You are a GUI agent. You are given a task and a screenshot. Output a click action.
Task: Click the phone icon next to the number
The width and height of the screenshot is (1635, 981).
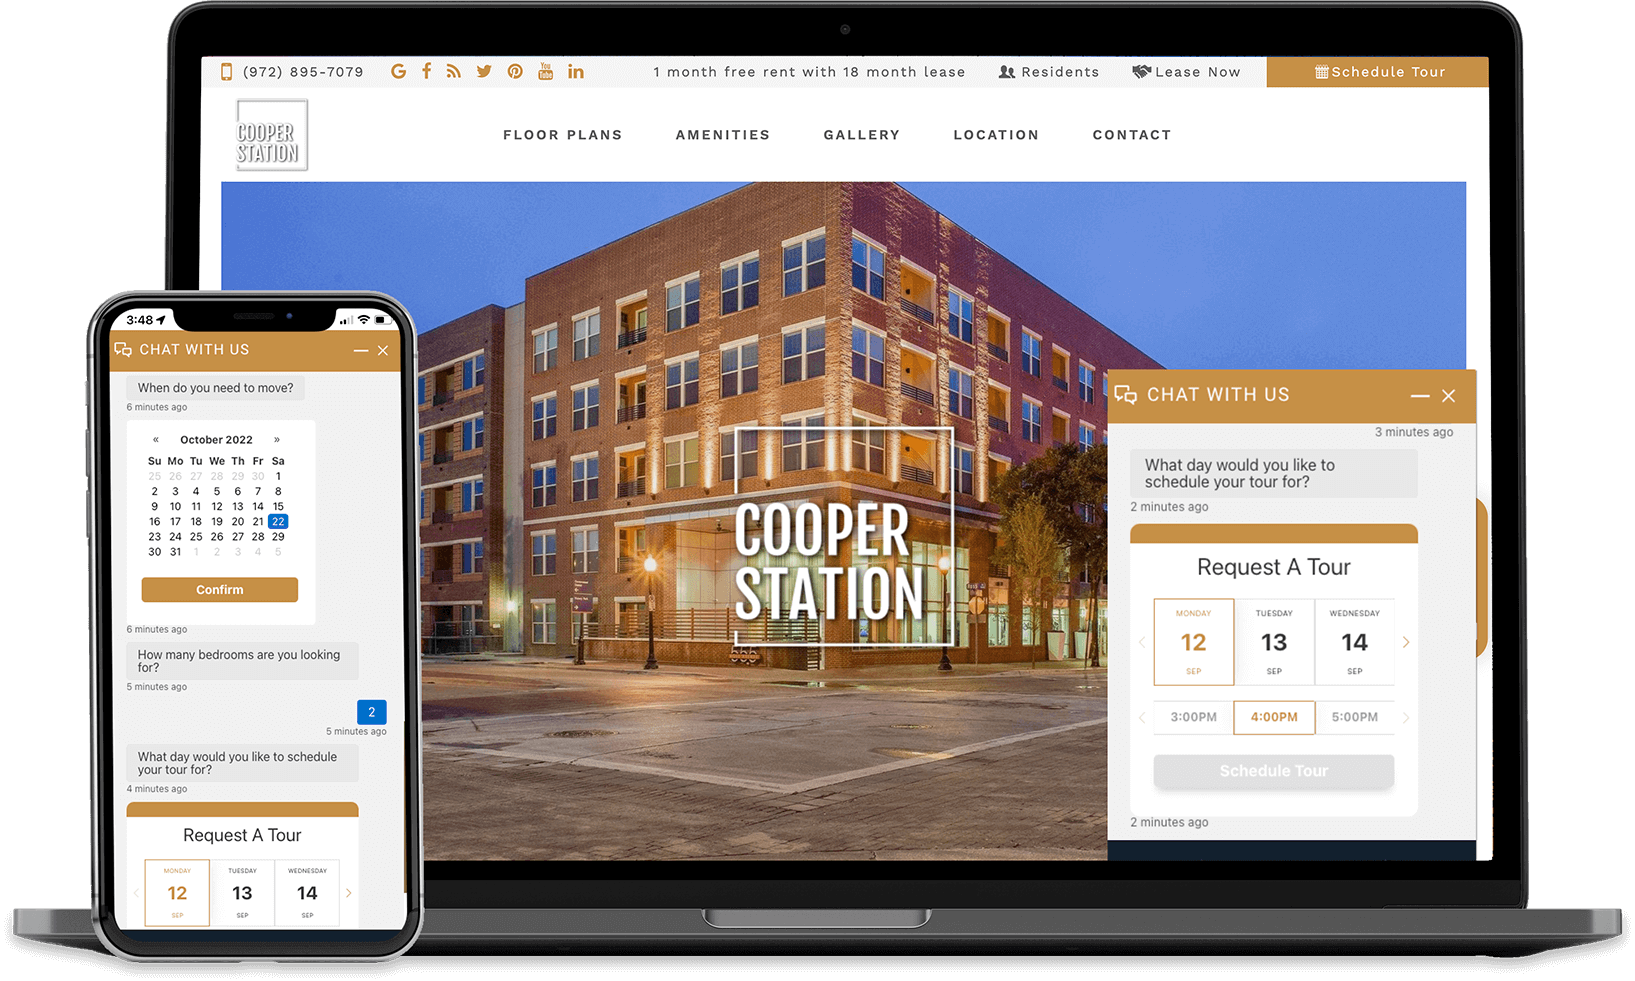click(x=225, y=71)
